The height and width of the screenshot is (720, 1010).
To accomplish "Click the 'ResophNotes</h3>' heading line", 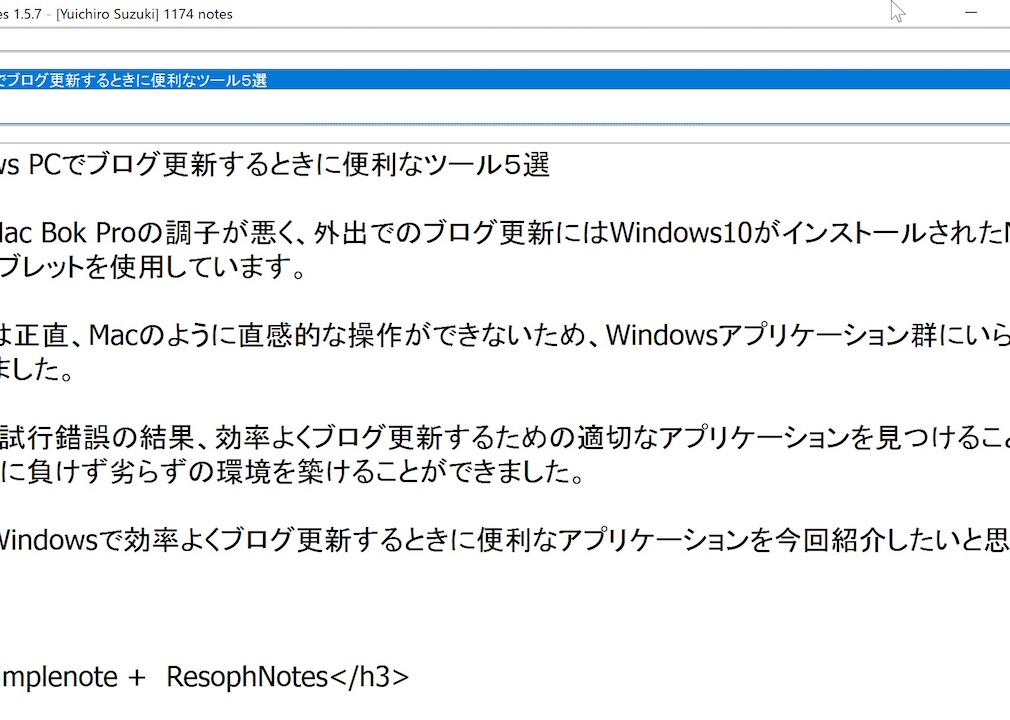I will [x=204, y=677].
